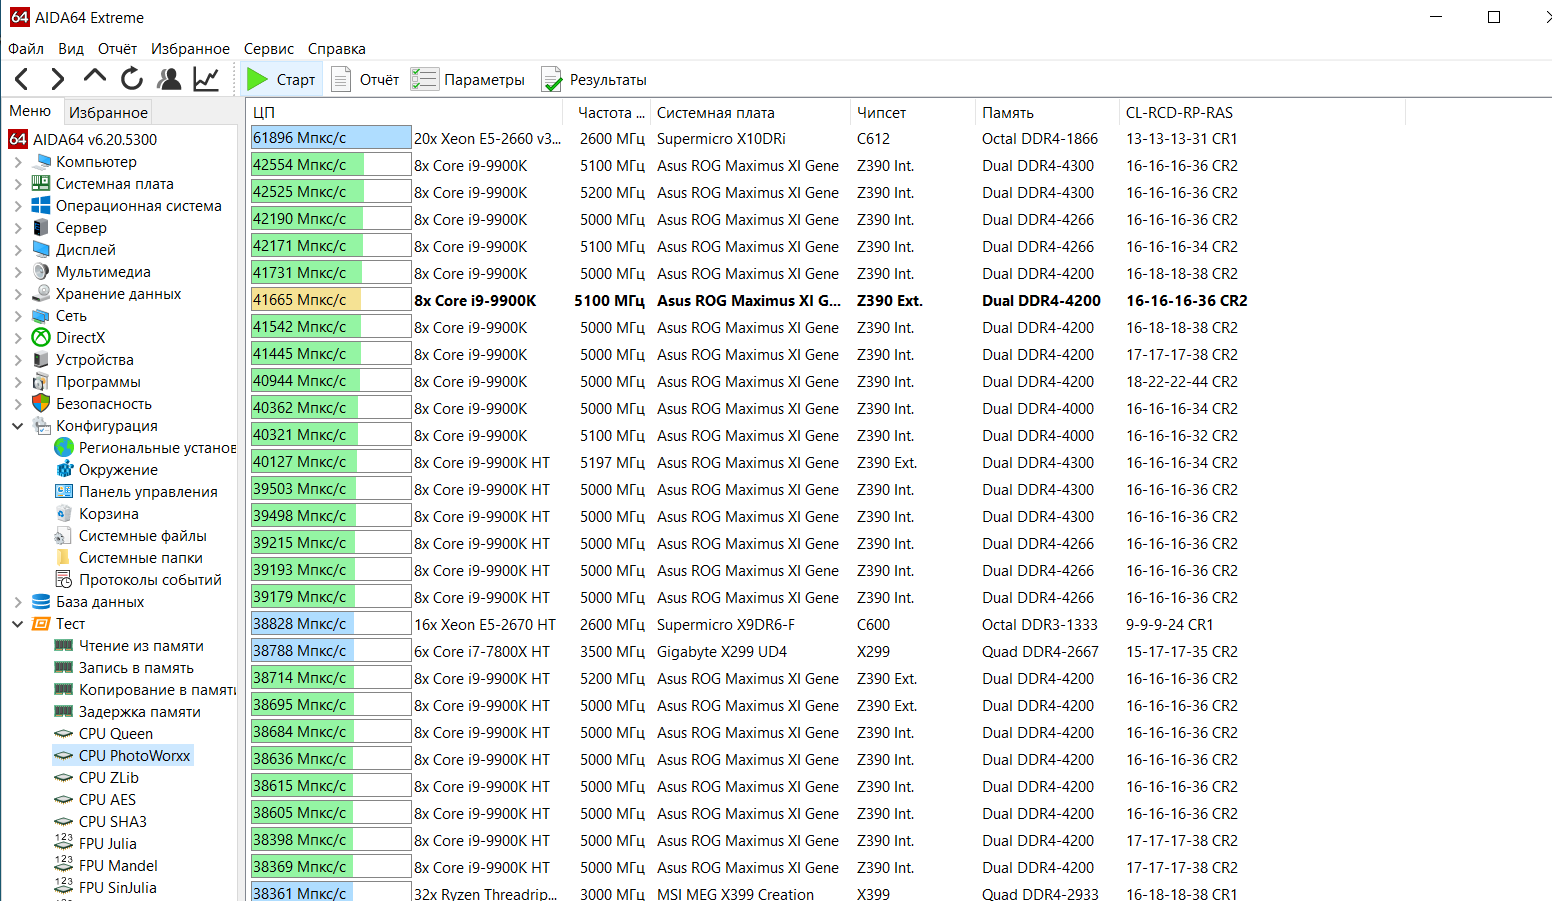Select the Программы icon in tree
Viewport: 1552px width, 901px height.
[41, 382]
